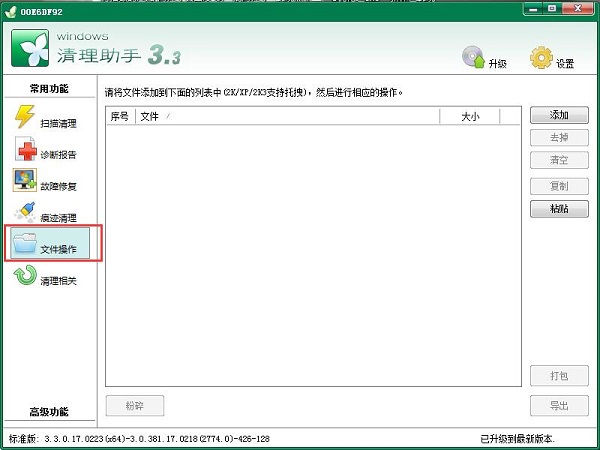Expand the 高级功能 sidebar section
600x450 pixels.
click(x=49, y=412)
